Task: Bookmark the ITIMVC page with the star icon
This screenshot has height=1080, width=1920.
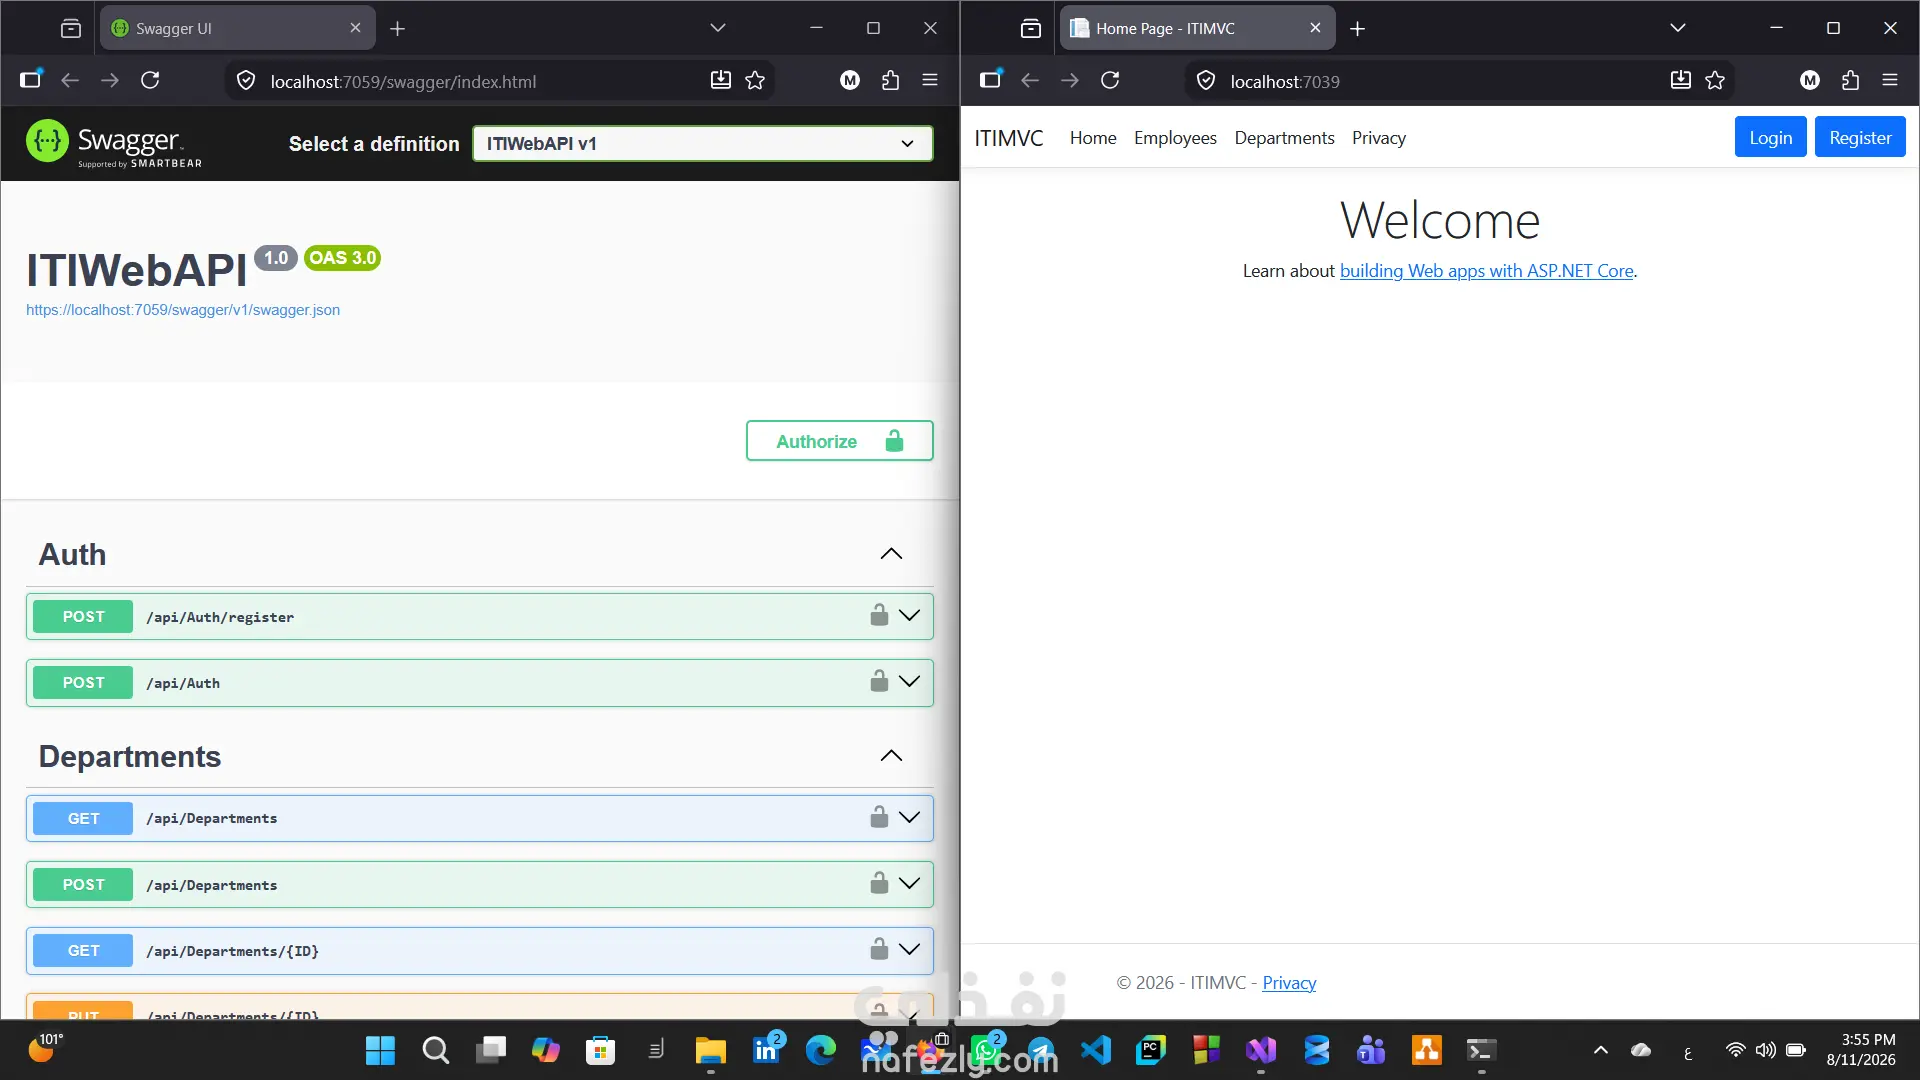Action: (1715, 80)
